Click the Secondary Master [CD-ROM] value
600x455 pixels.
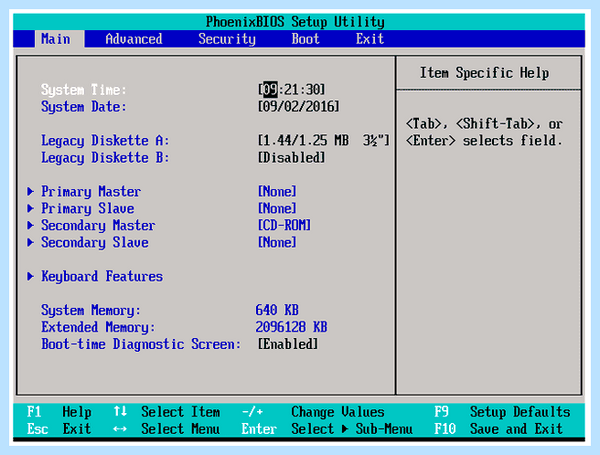click(x=284, y=225)
